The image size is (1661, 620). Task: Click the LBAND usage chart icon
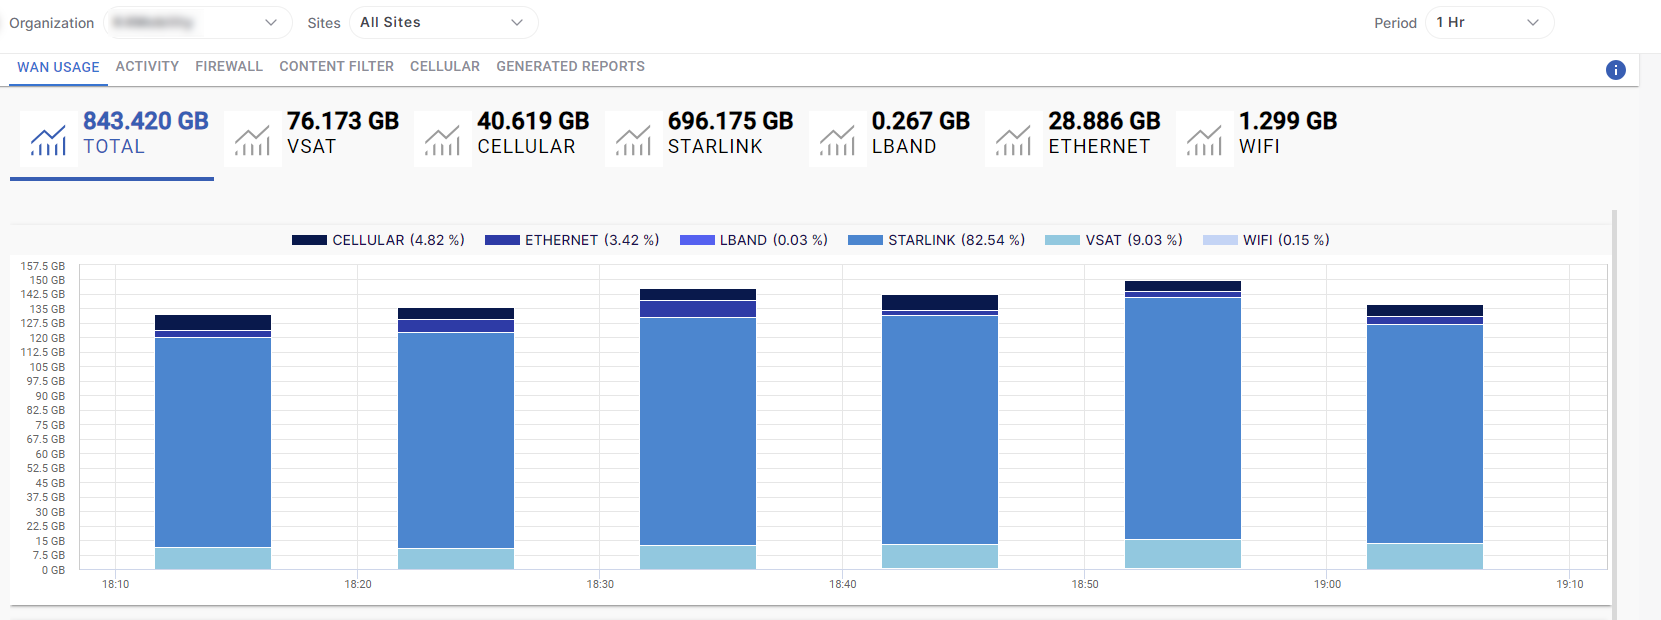(837, 140)
